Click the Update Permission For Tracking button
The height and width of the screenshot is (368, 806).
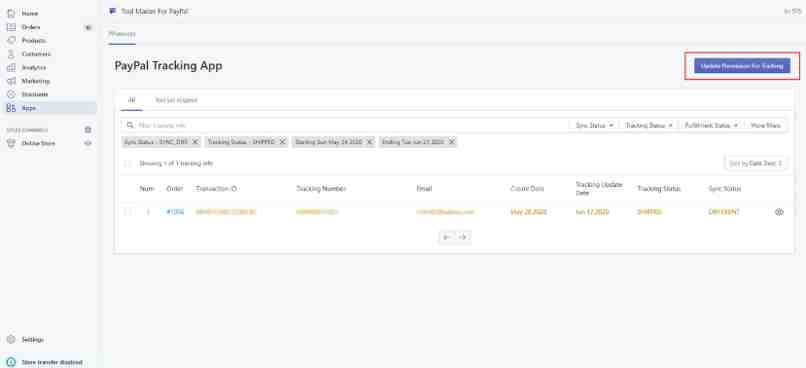coord(742,66)
